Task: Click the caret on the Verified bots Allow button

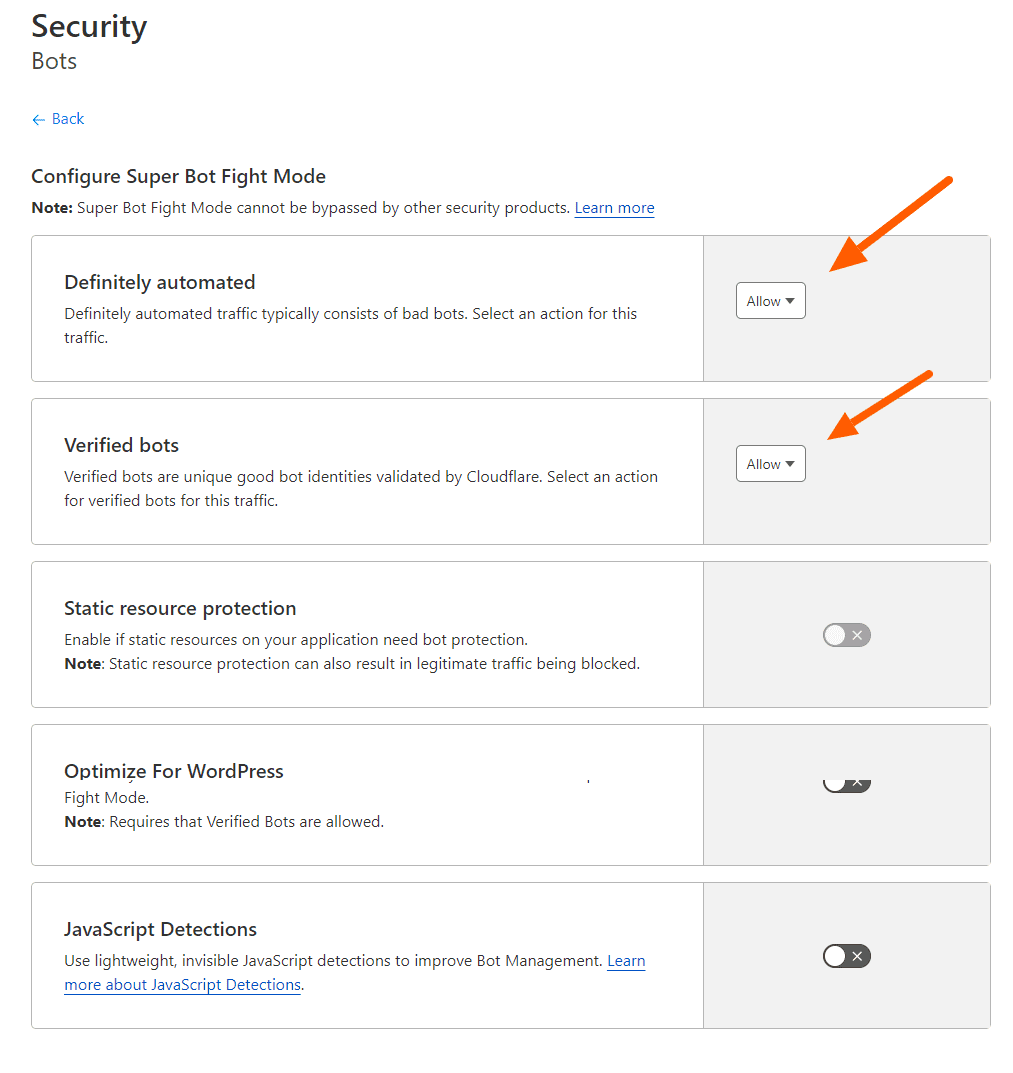Action: (791, 463)
